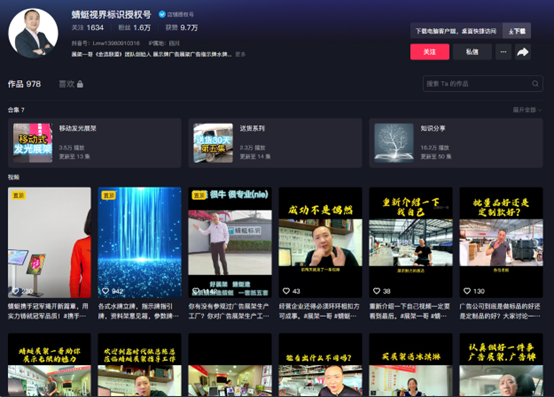Image resolution: width=554 pixels, height=397 pixels.
Task: Open the 移动发光展架 collection
Action: tap(94, 143)
